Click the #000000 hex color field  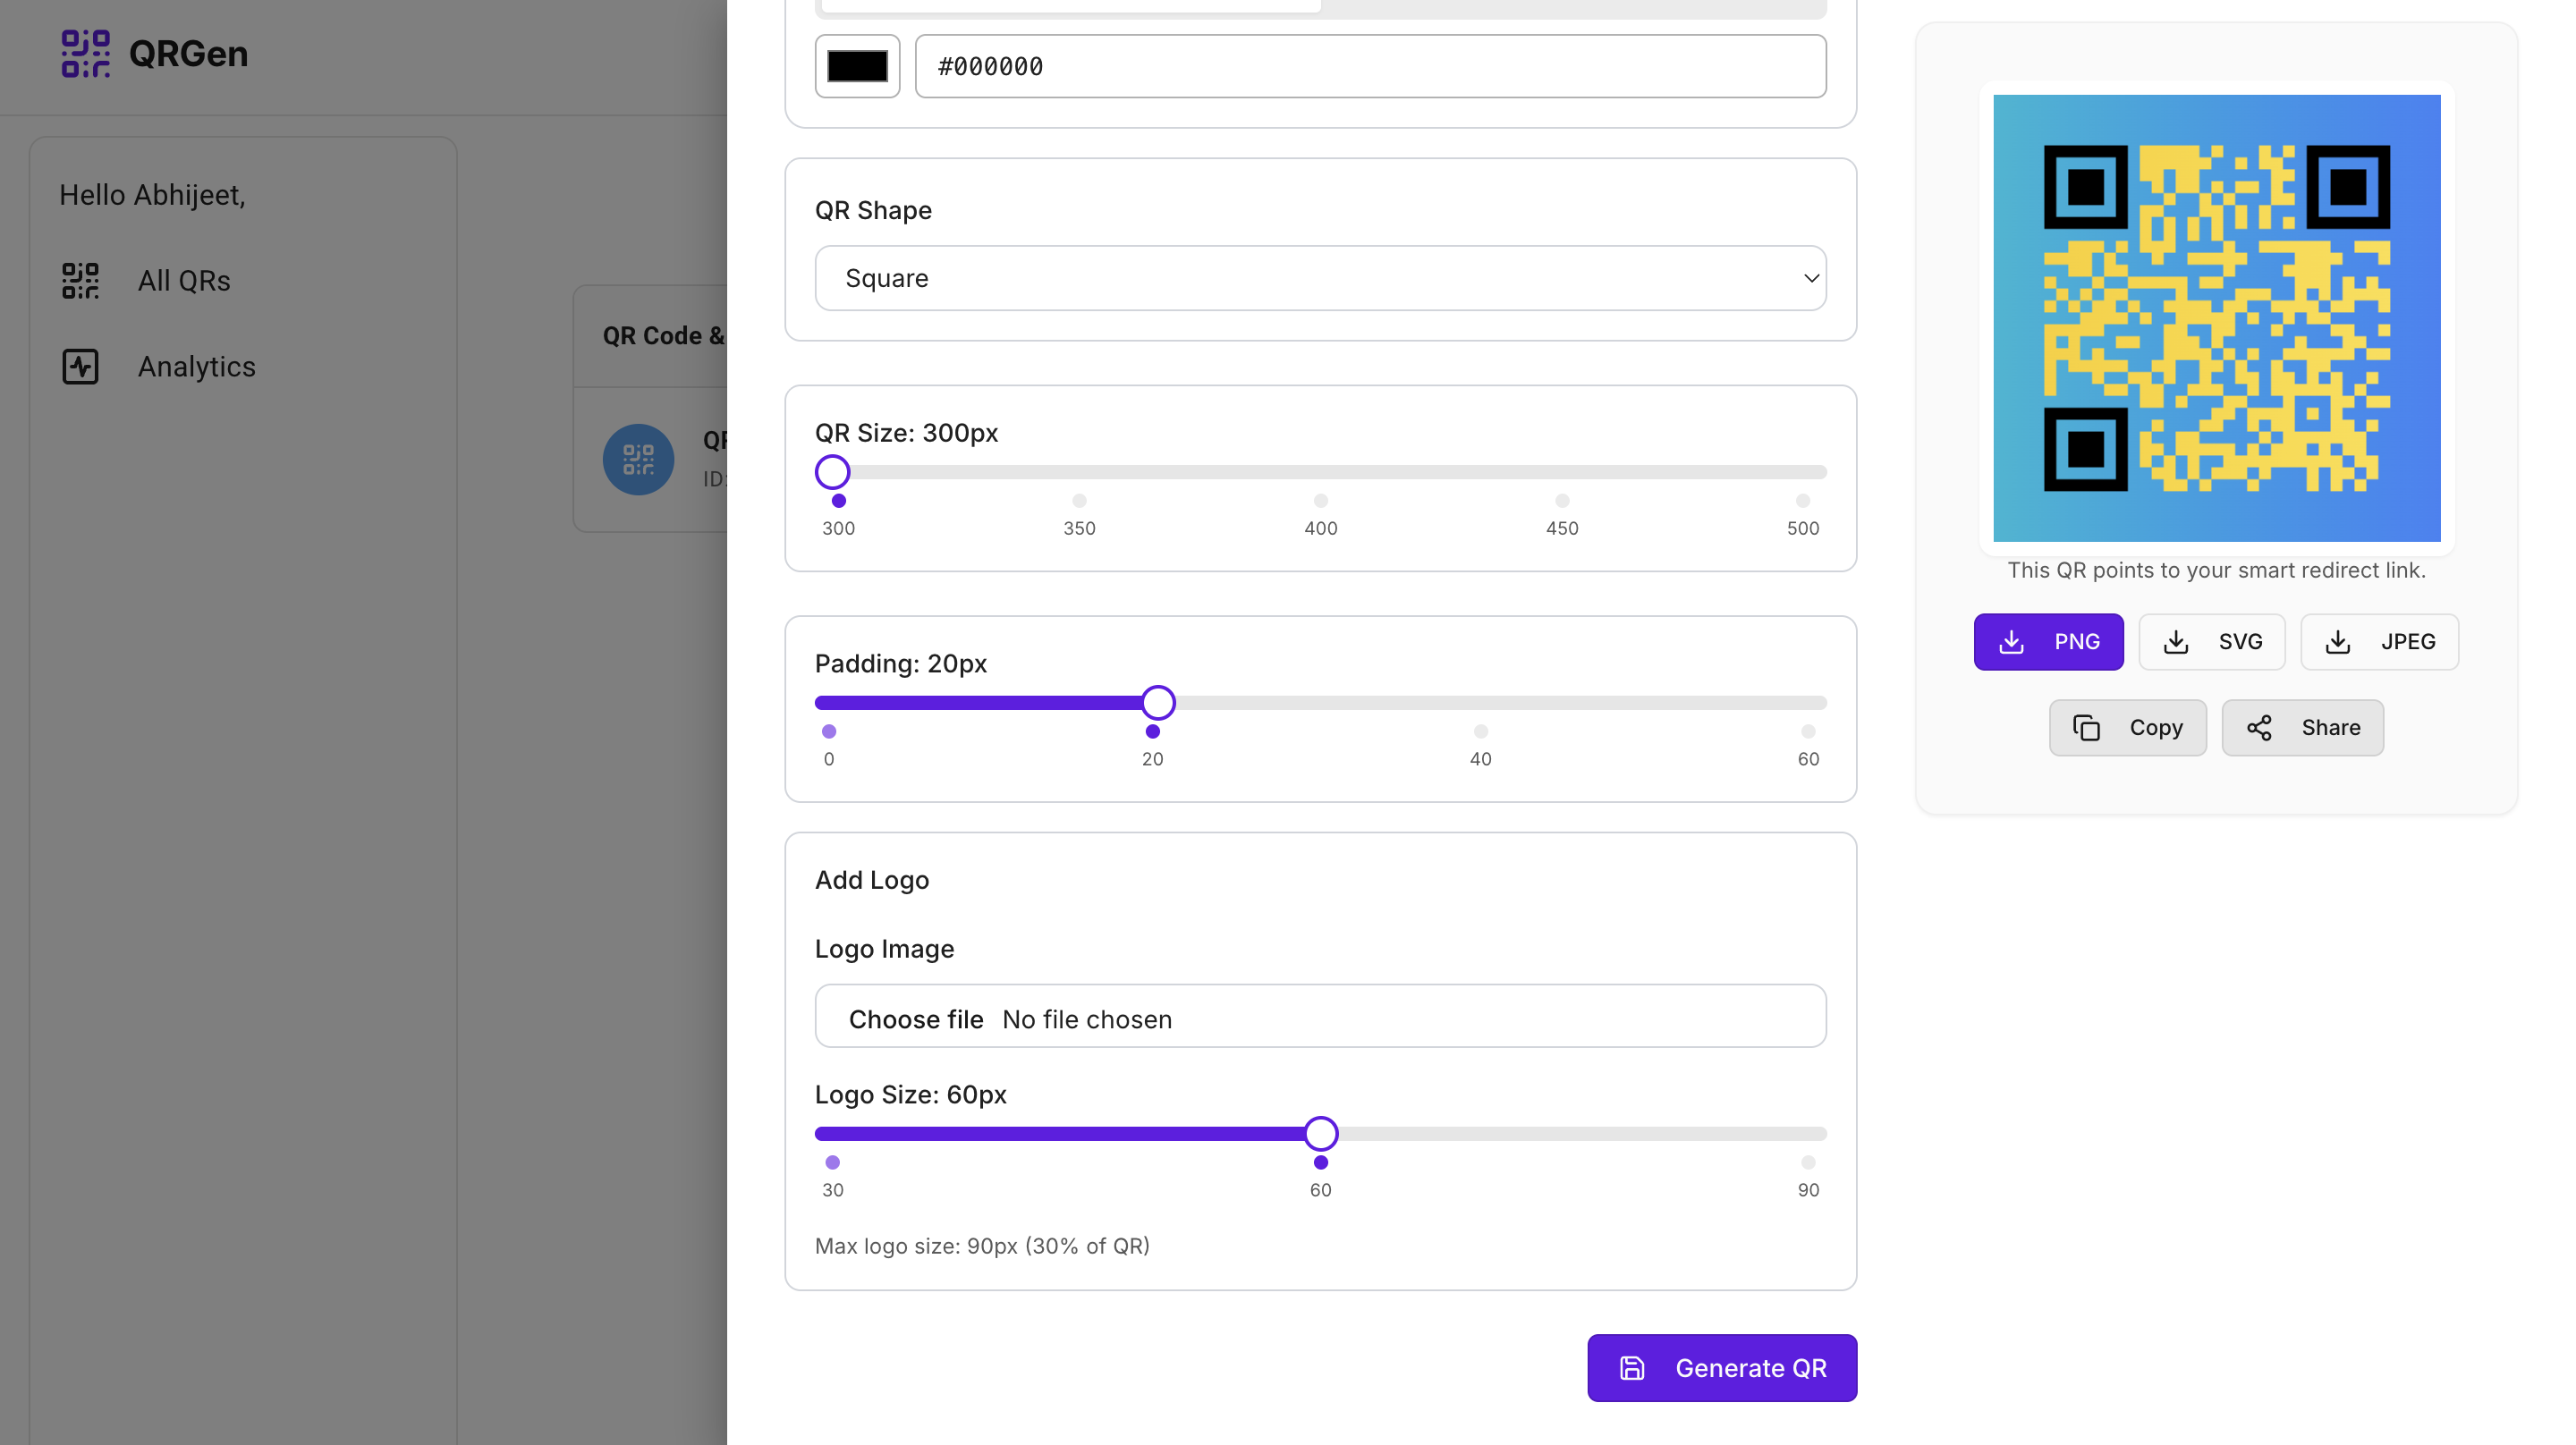(1369, 66)
